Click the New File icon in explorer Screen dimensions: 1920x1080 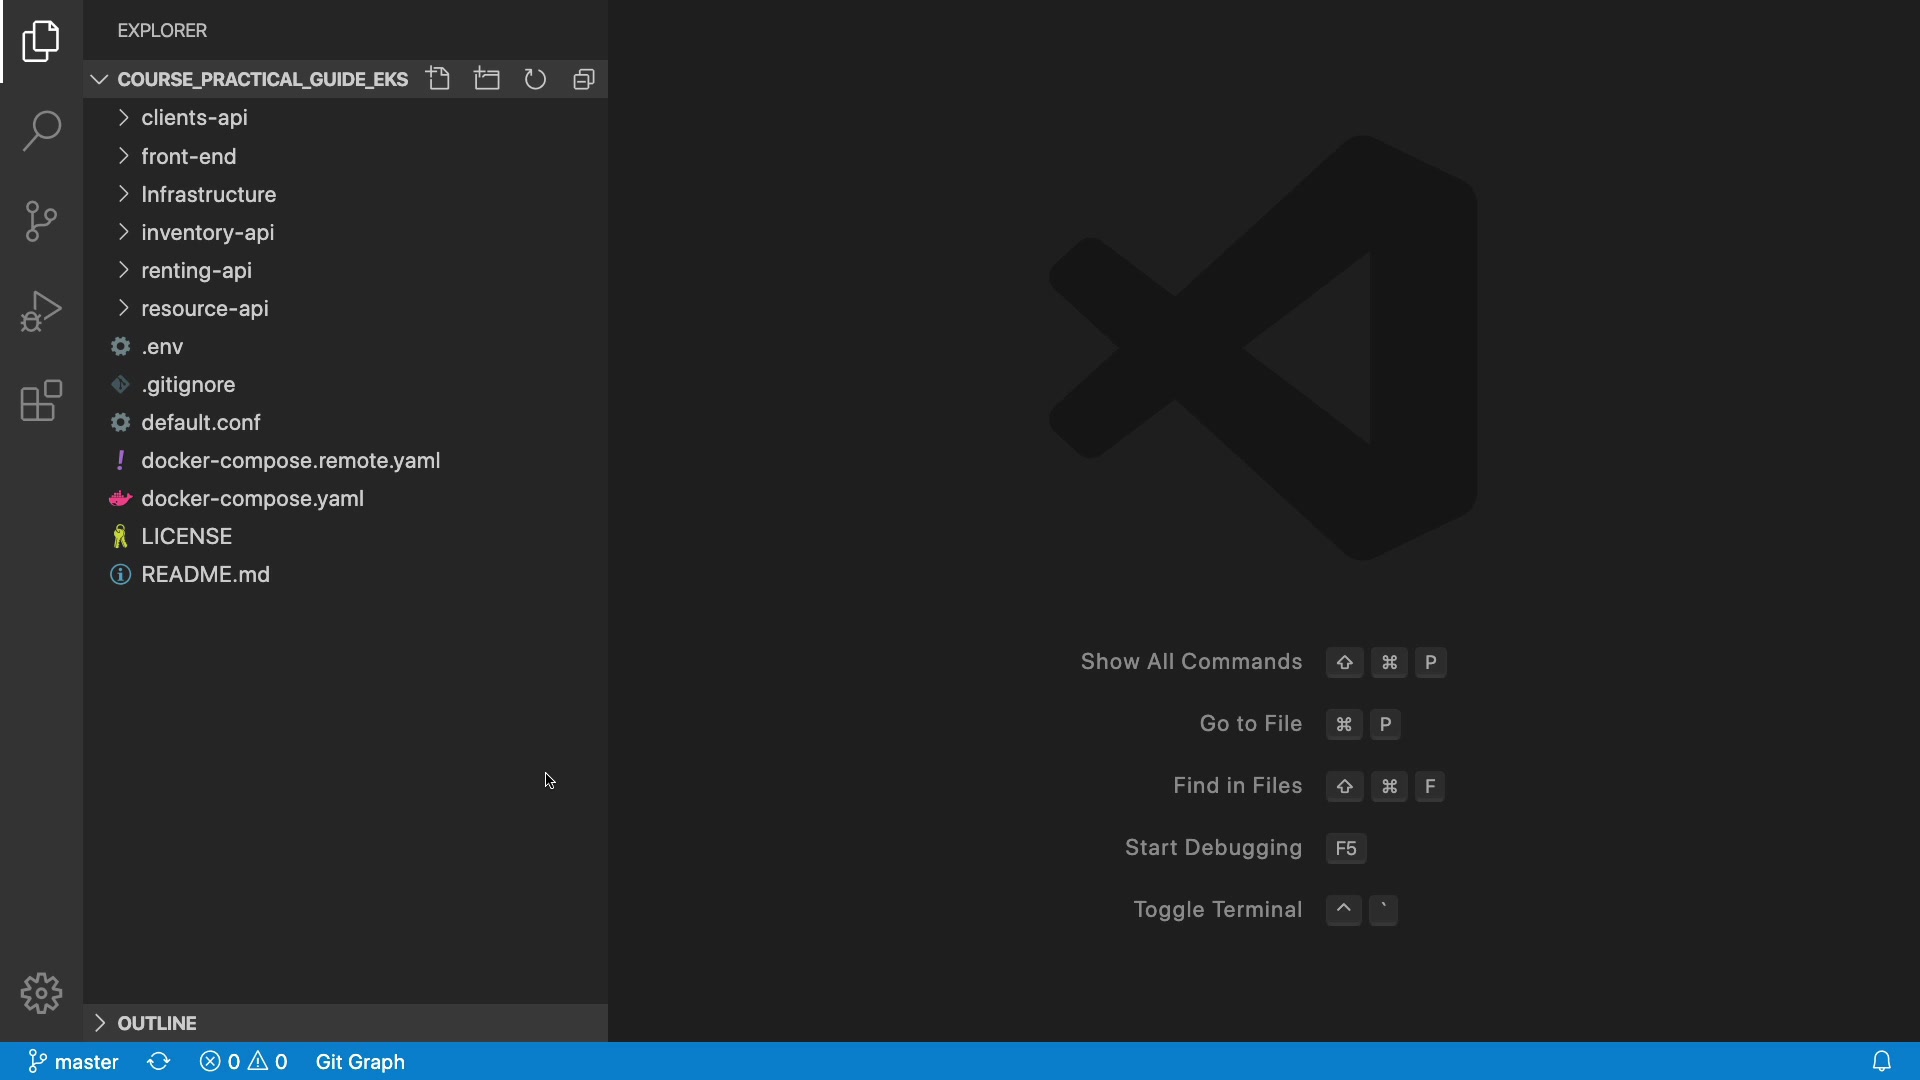pos(438,79)
